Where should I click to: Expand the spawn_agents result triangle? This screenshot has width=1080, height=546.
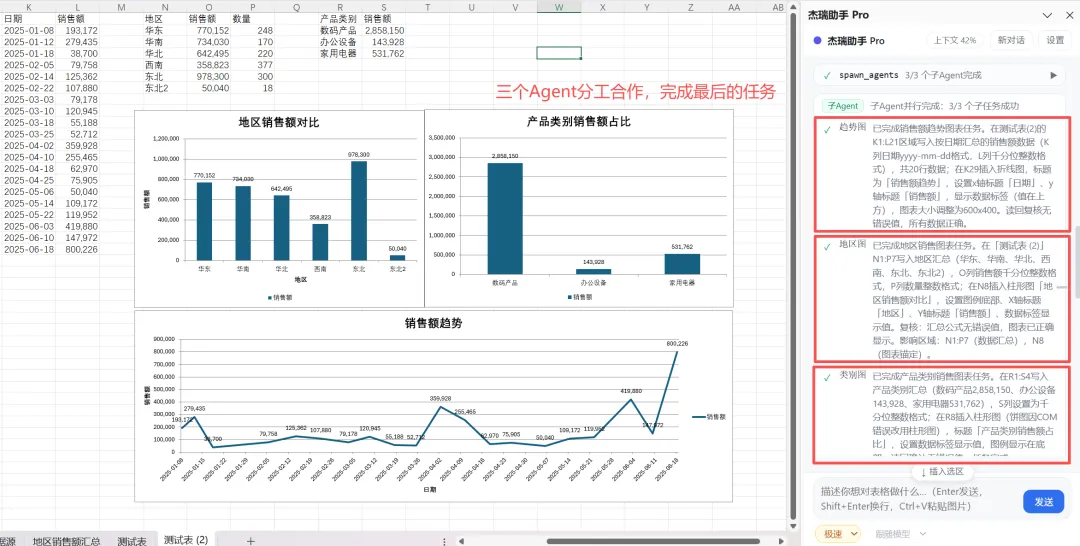point(1053,75)
